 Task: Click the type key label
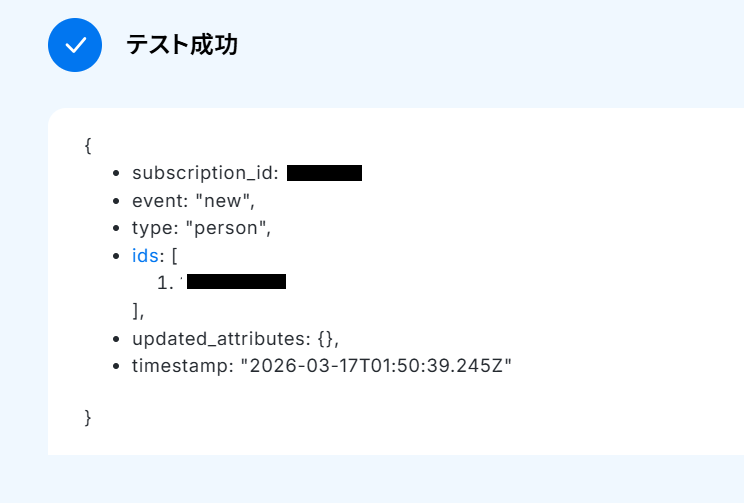155,228
